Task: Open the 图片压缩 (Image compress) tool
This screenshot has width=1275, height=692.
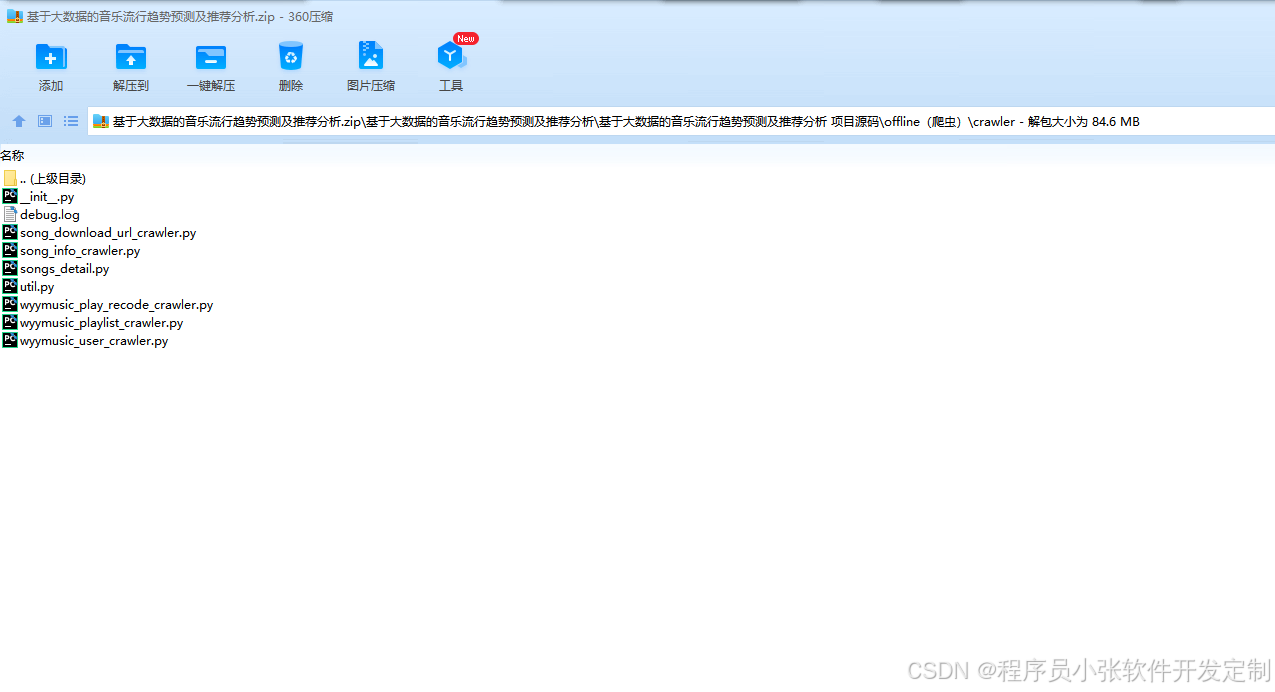Action: pyautogui.click(x=371, y=56)
